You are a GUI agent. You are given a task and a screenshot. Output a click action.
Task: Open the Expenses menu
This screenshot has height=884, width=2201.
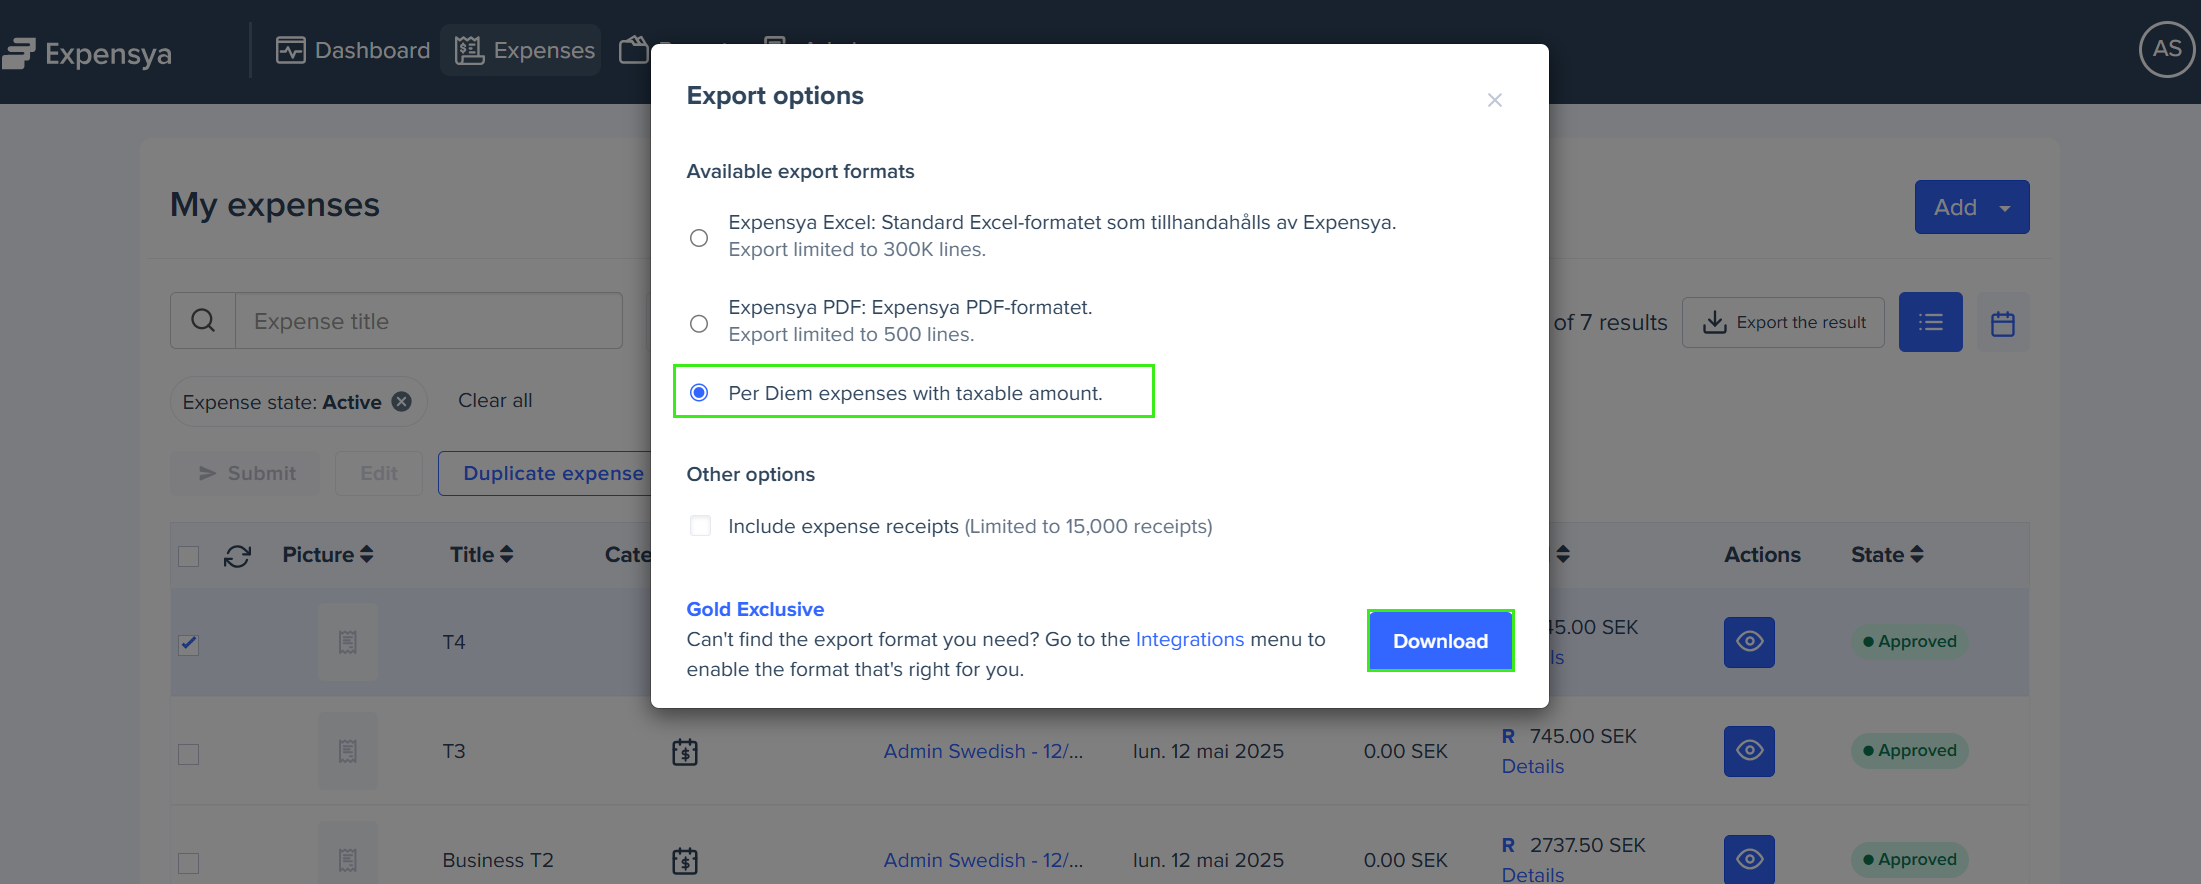[x=525, y=50]
